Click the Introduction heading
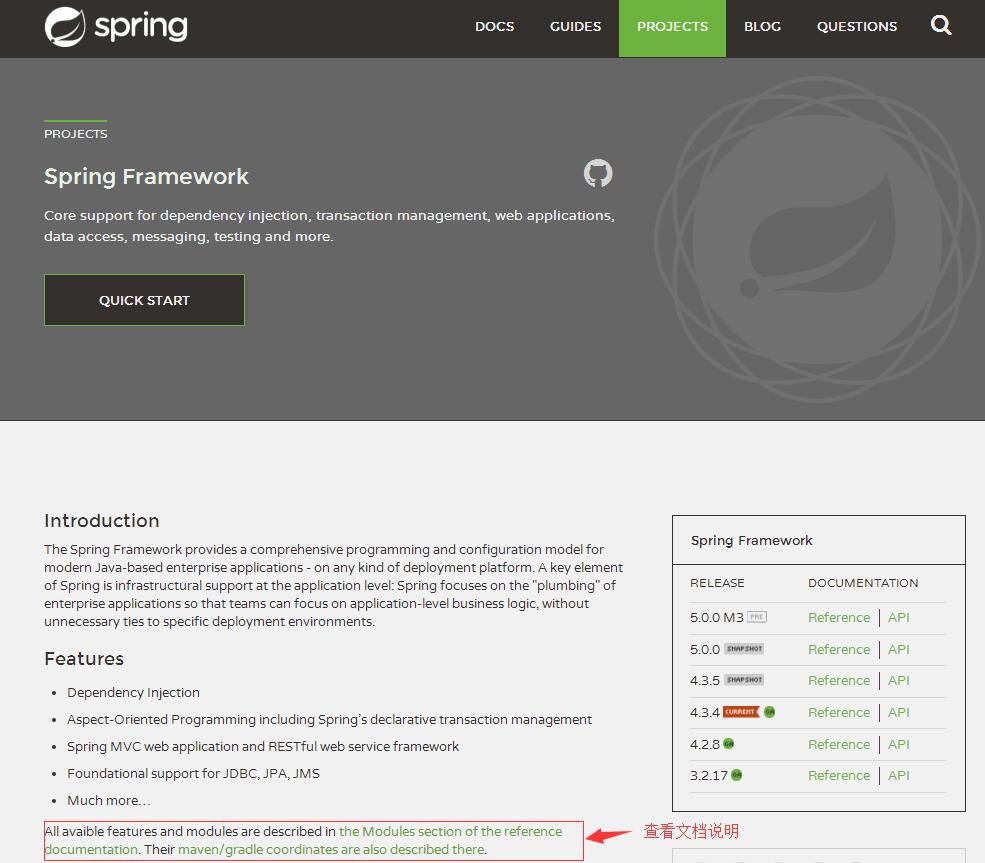Image resolution: width=985 pixels, height=863 pixels. click(102, 521)
